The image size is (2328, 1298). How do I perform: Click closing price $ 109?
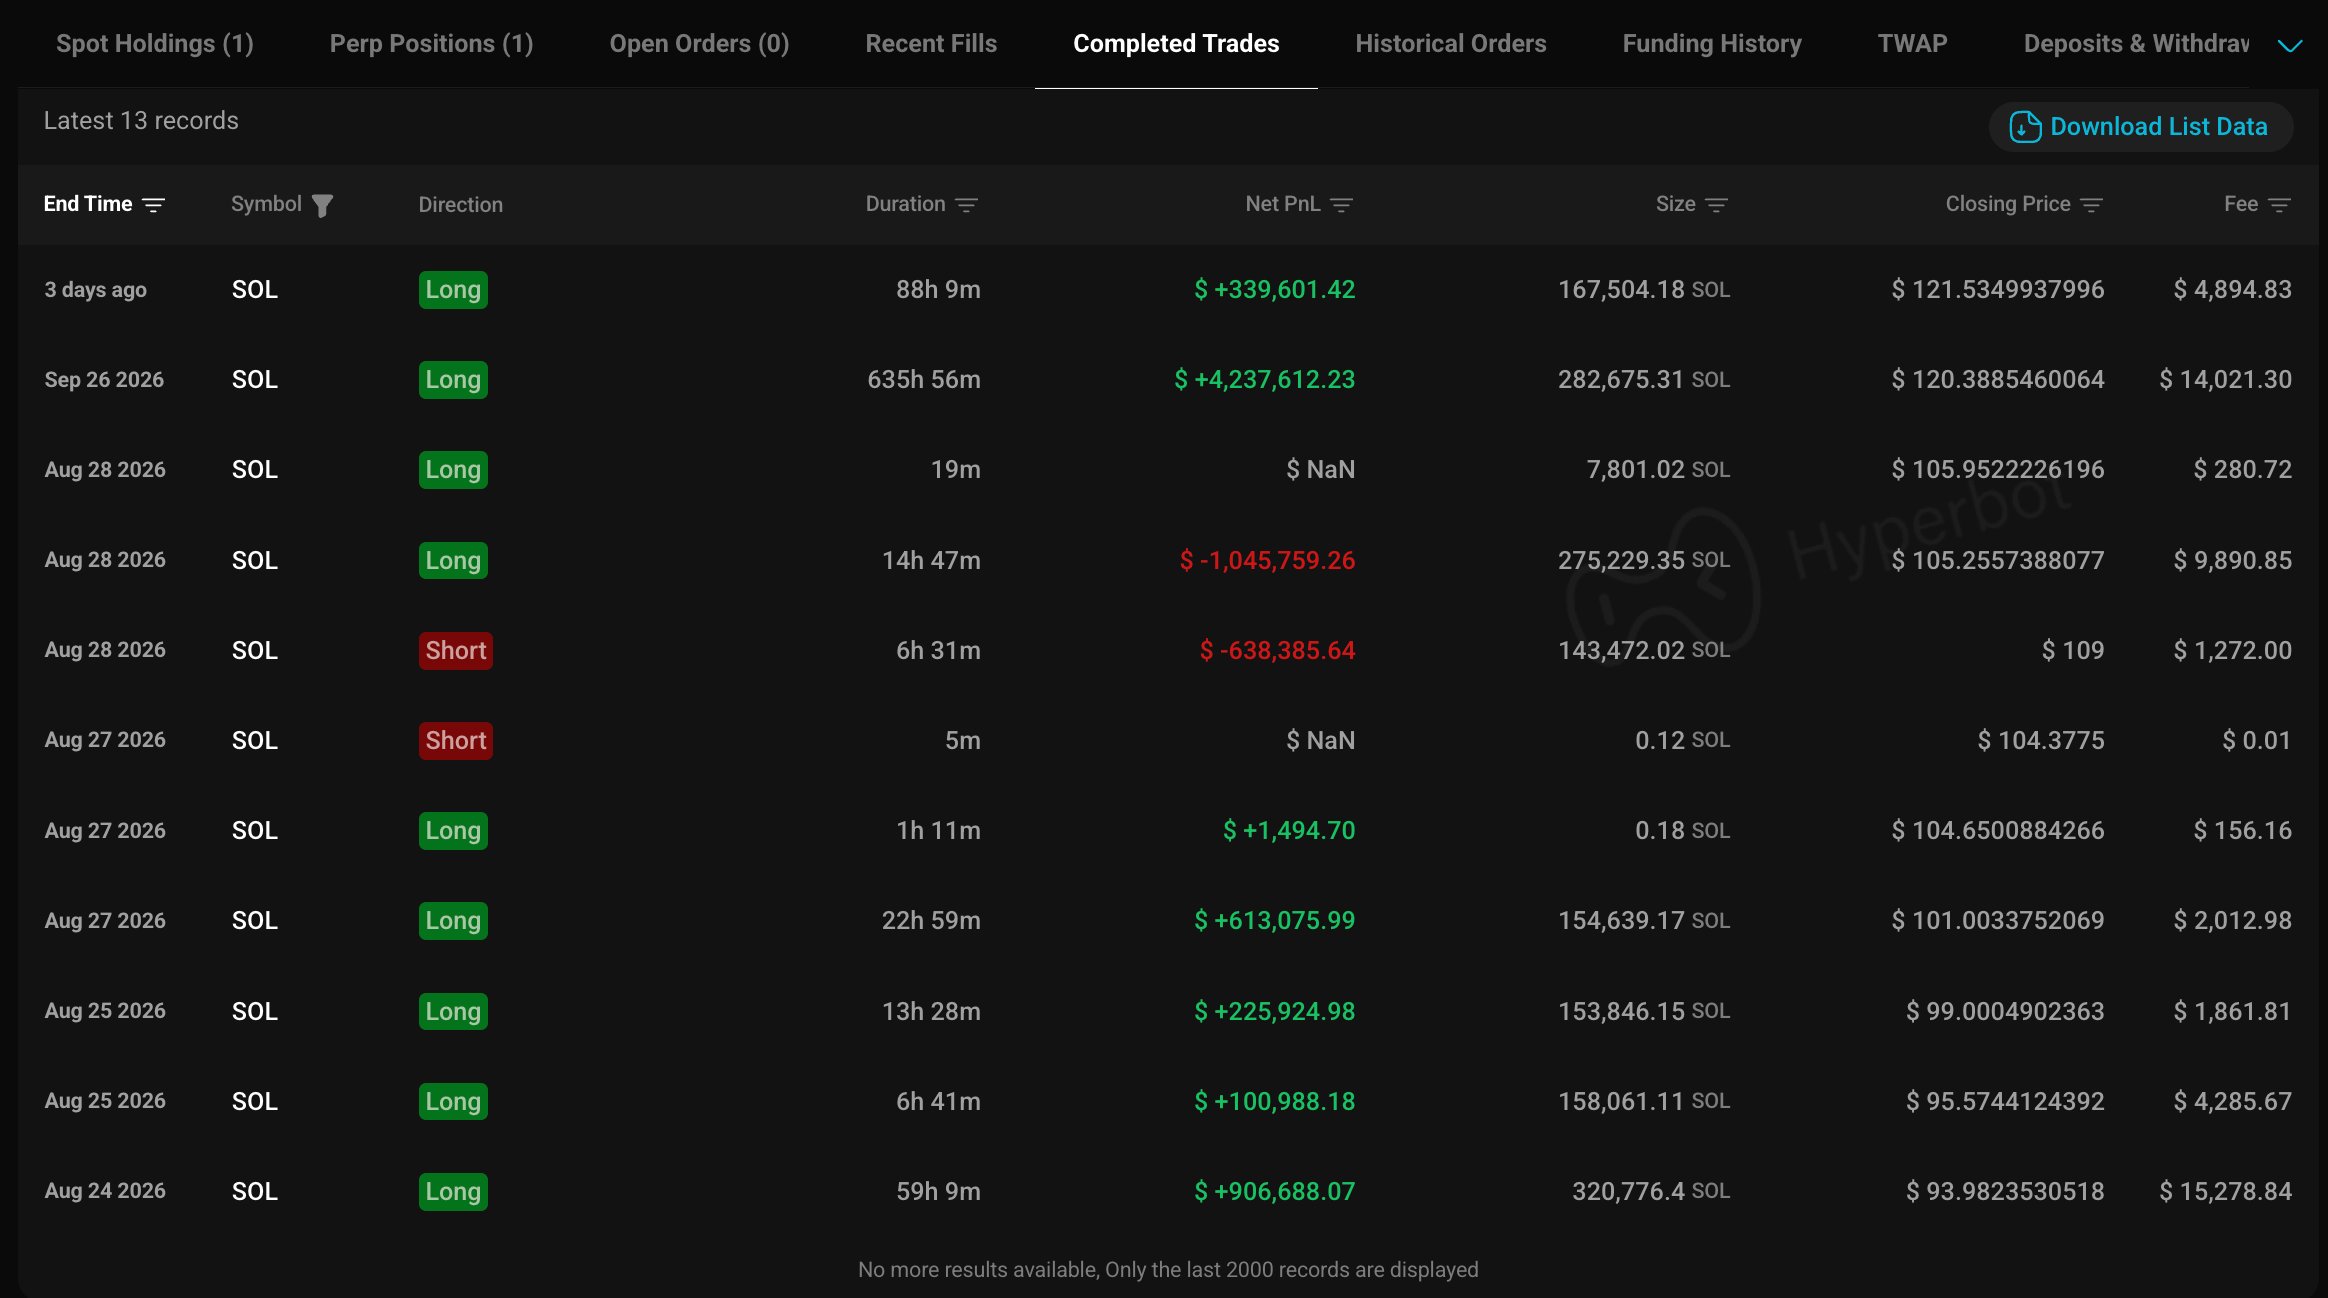(2072, 651)
